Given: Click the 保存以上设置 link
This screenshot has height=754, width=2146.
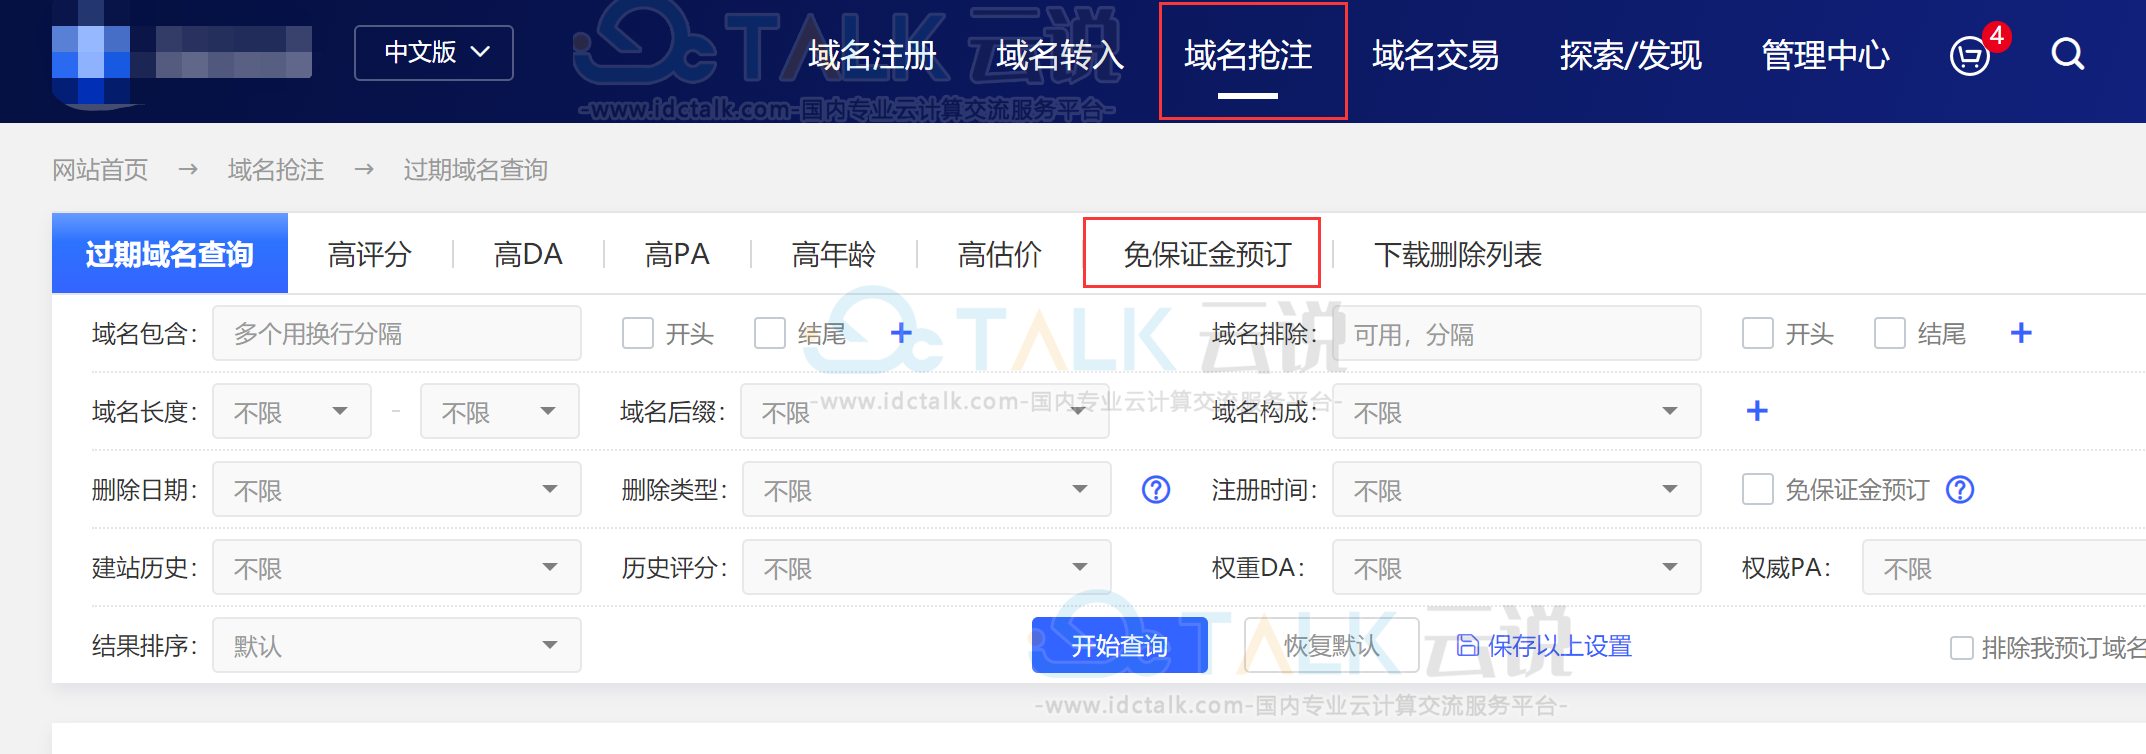Looking at the screenshot, I should click(1560, 646).
